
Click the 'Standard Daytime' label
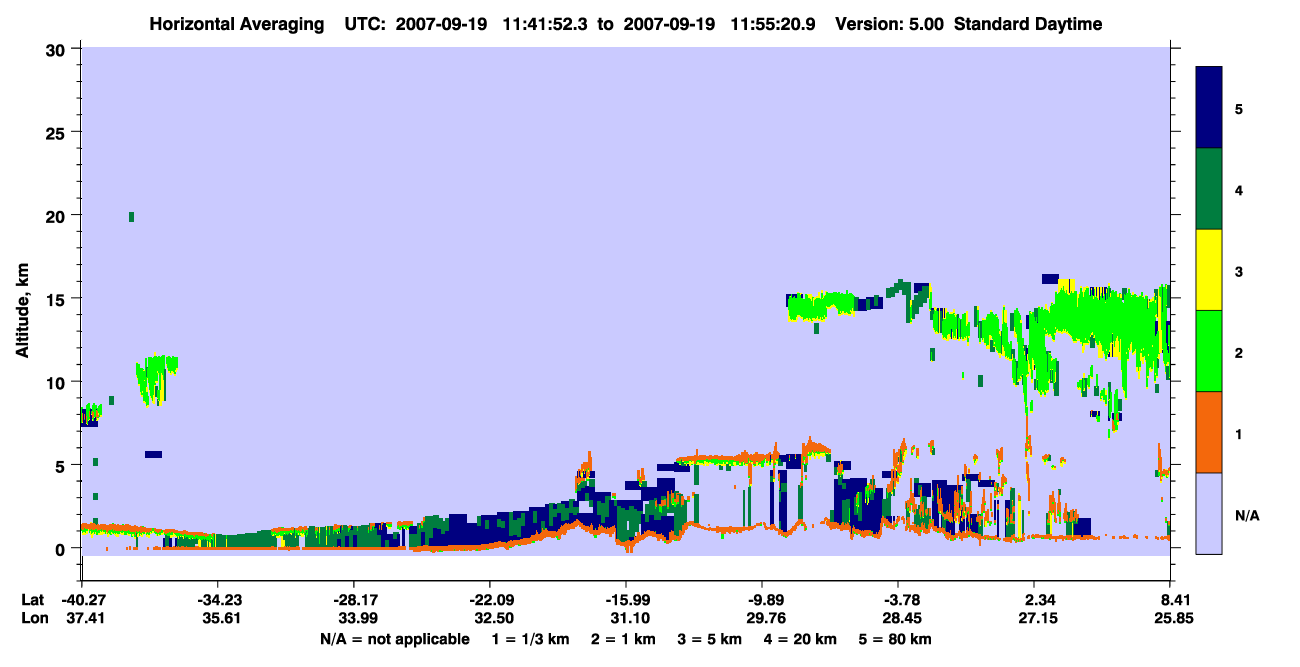tap(1028, 24)
